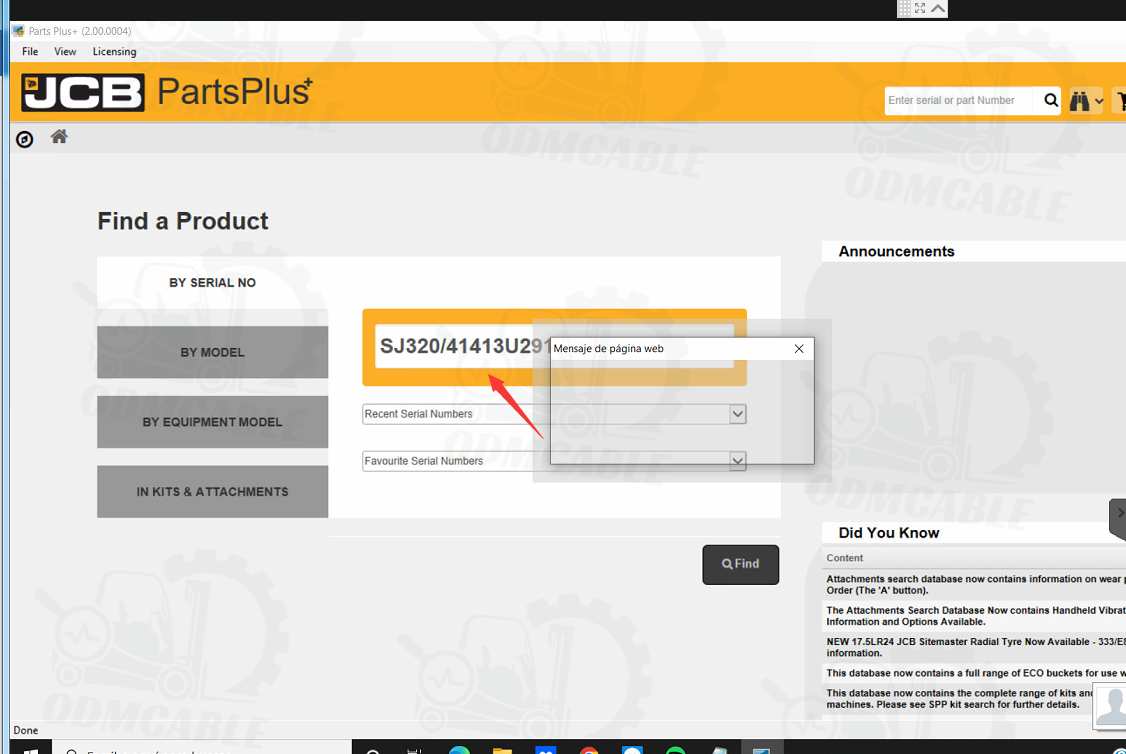Select the BY EQUIPMENT MODEL tab

(x=212, y=422)
